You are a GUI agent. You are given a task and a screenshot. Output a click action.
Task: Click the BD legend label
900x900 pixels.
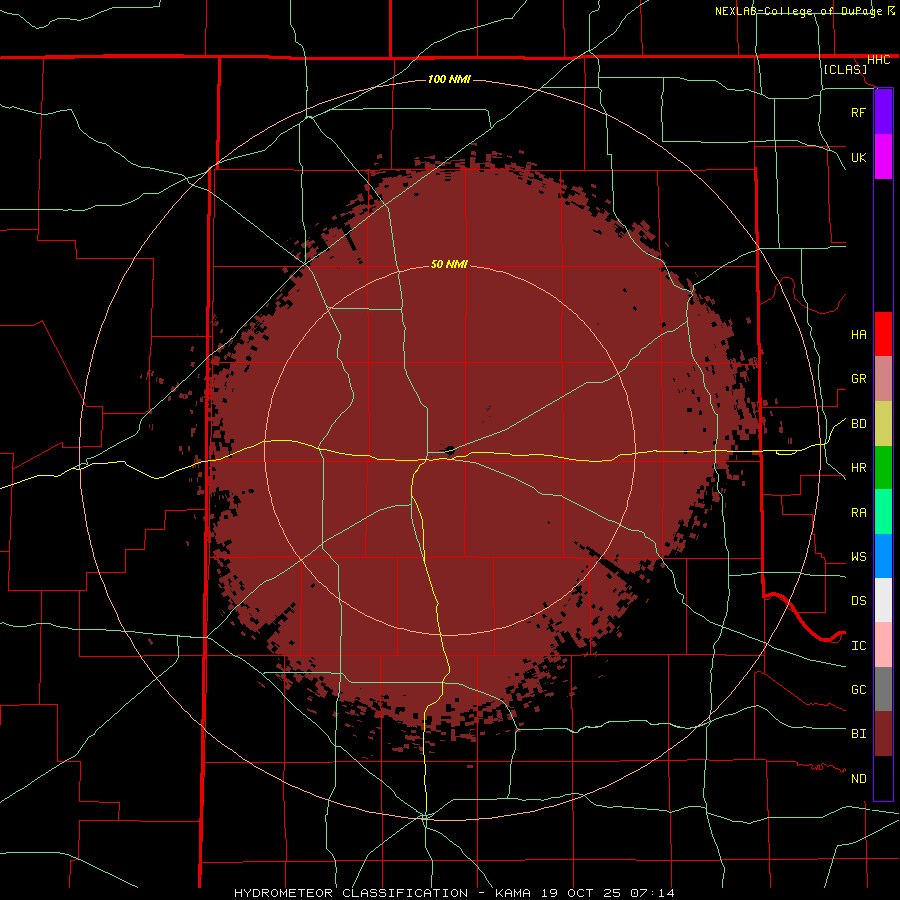click(858, 424)
